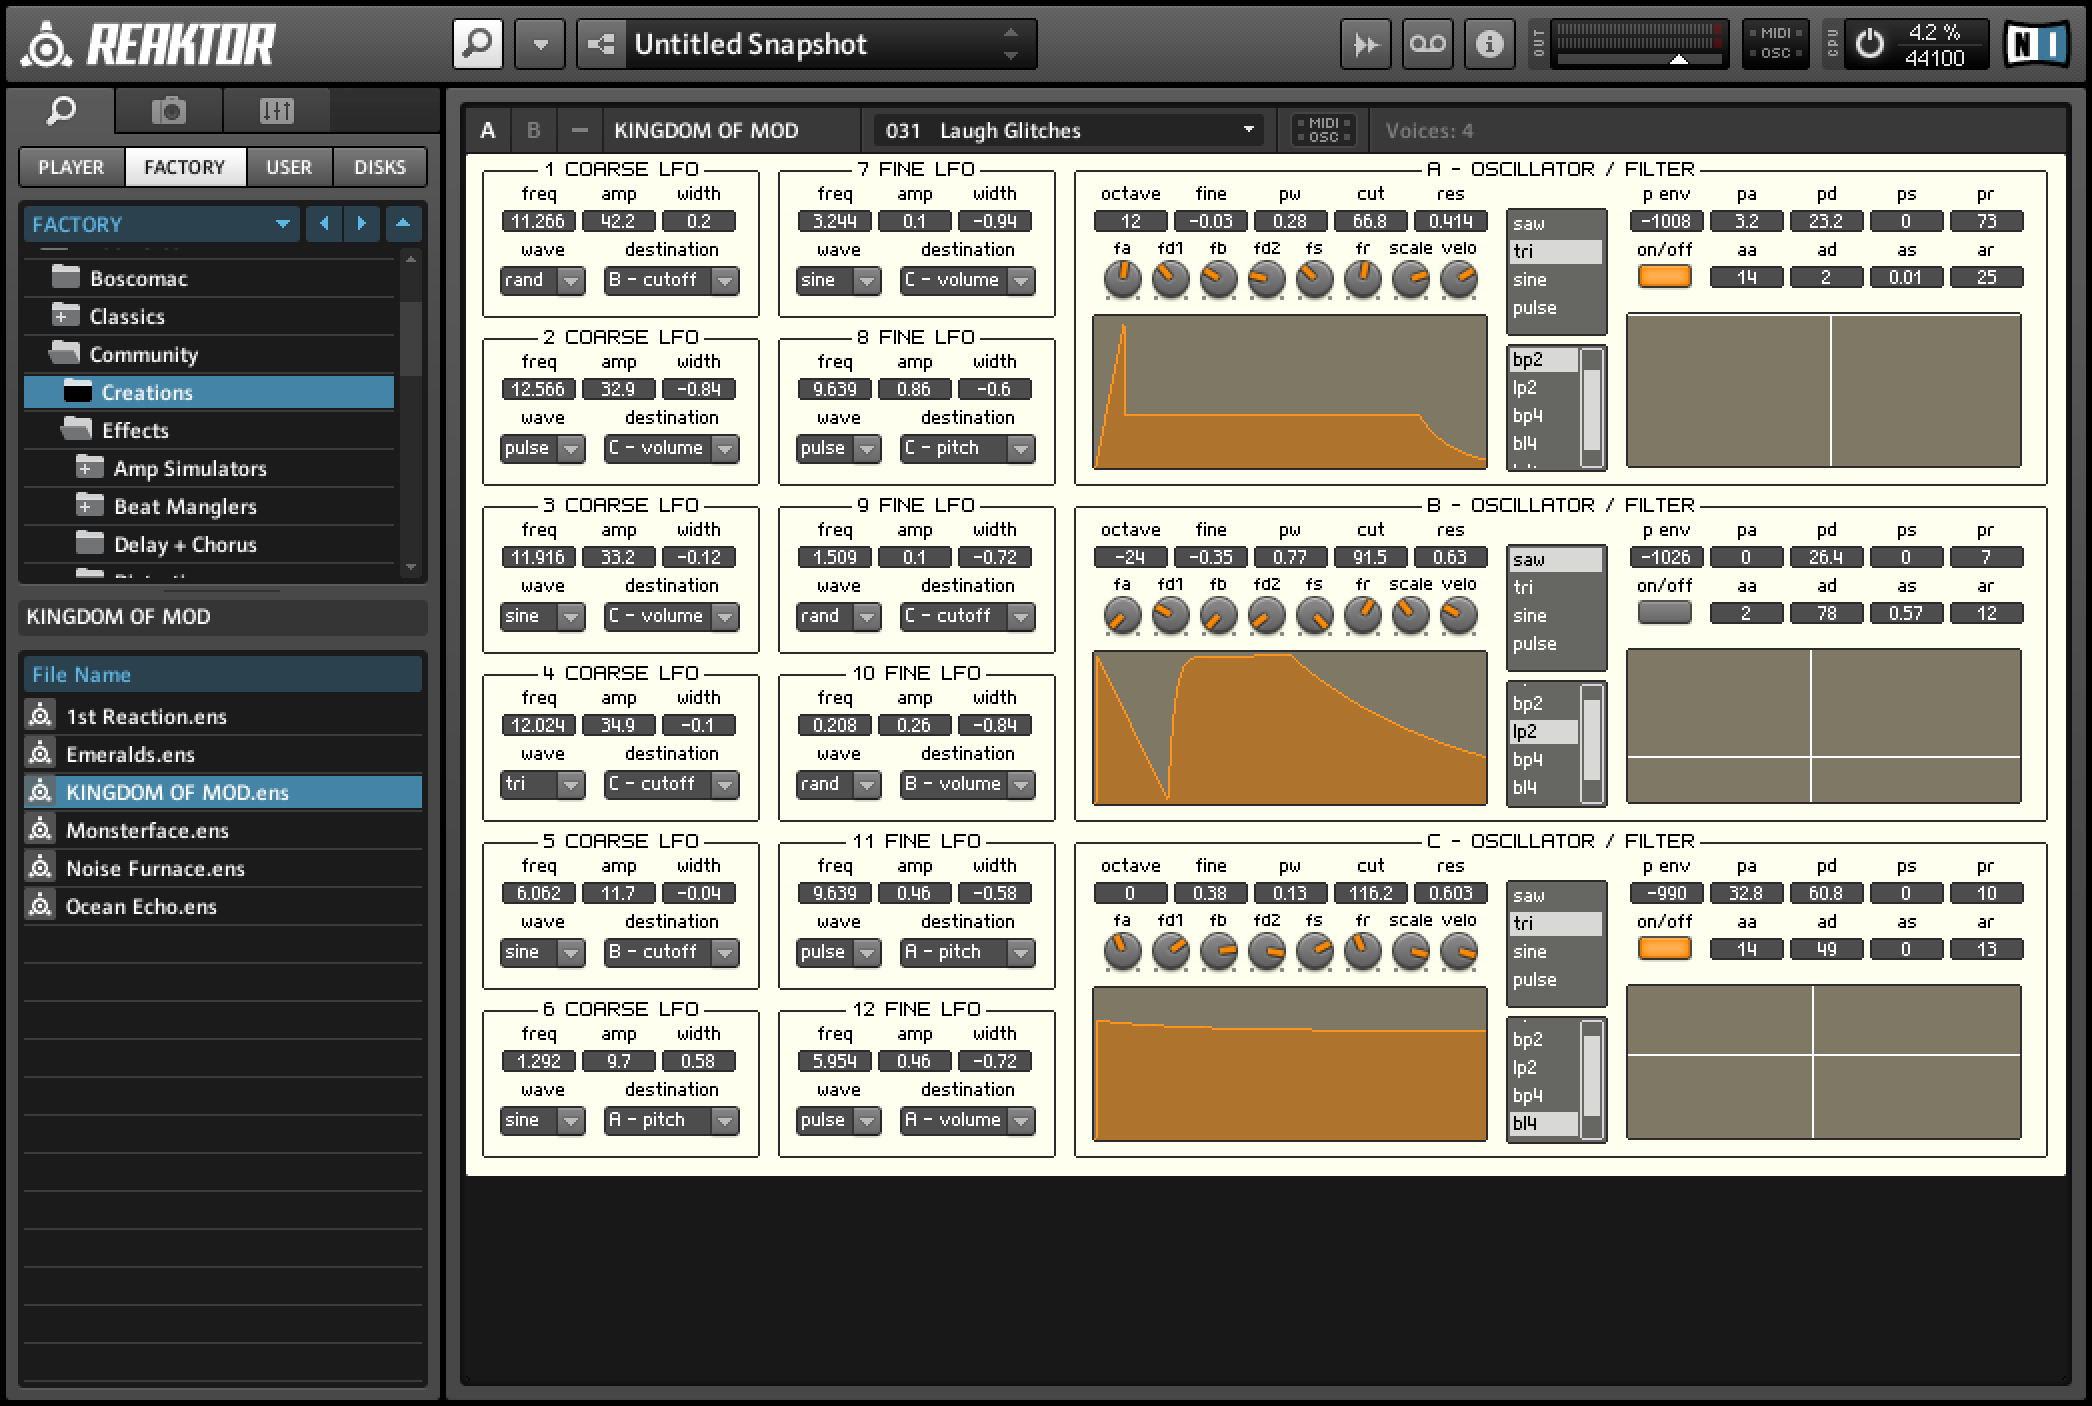Click the fast-forward double arrow toolbar icon
2092x1406 pixels.
(1365, 45)
